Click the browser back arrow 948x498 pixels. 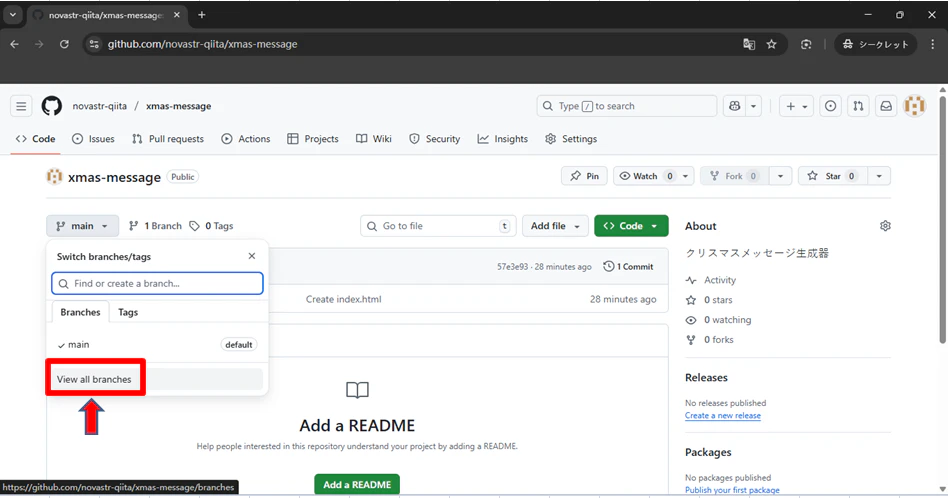[x=15, y=44]
